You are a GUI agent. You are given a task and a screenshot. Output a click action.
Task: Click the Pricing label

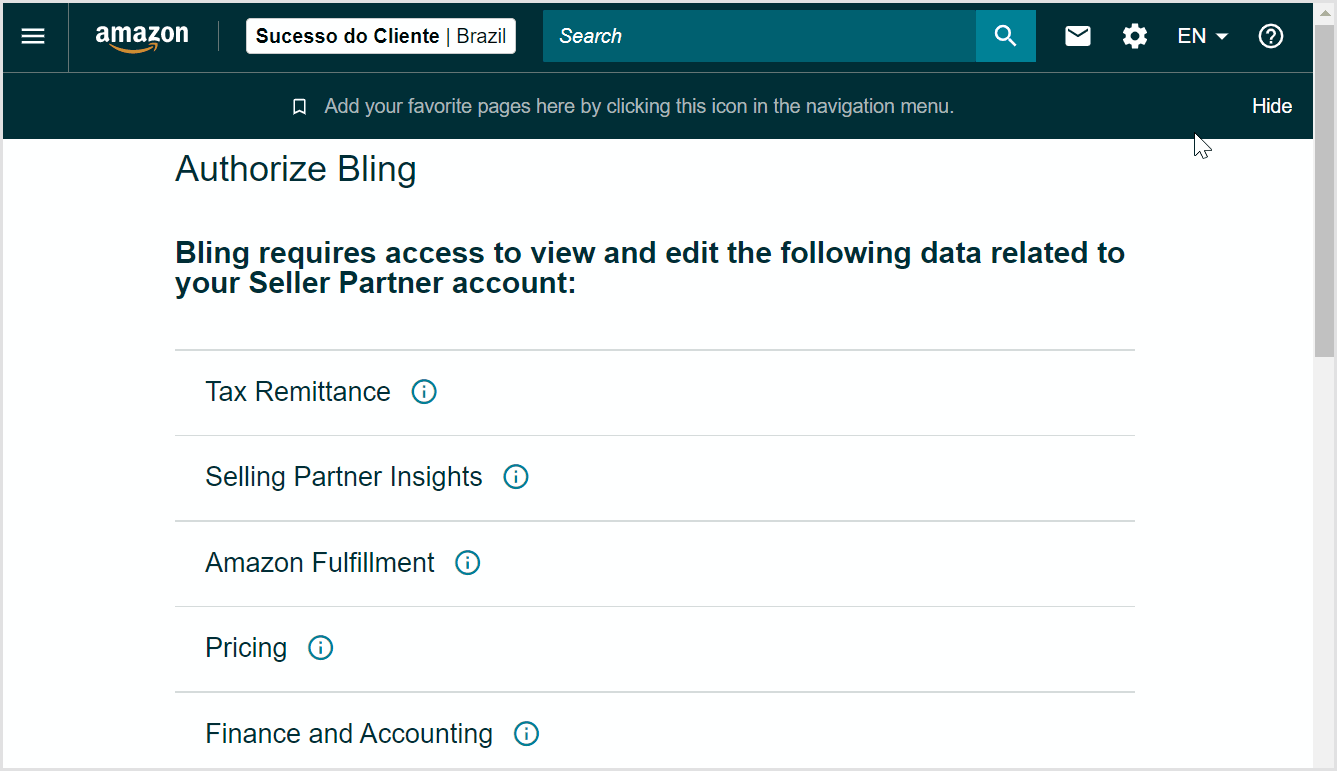click(x=246, y=648)
